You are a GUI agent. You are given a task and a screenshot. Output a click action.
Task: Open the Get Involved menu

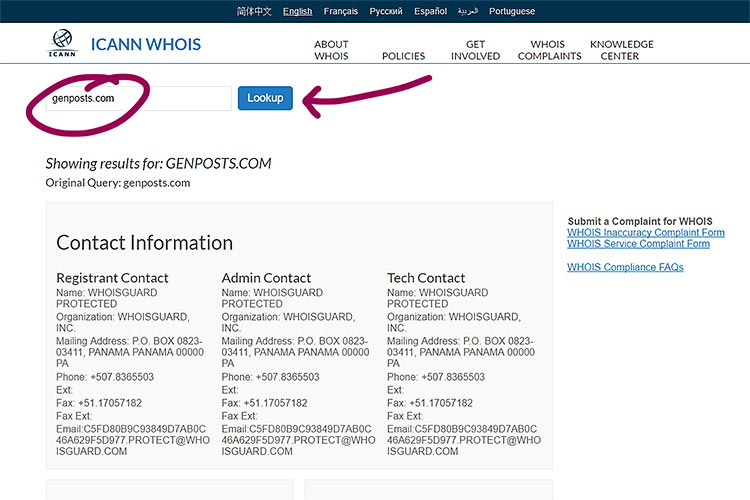click(x=475, y=50)
